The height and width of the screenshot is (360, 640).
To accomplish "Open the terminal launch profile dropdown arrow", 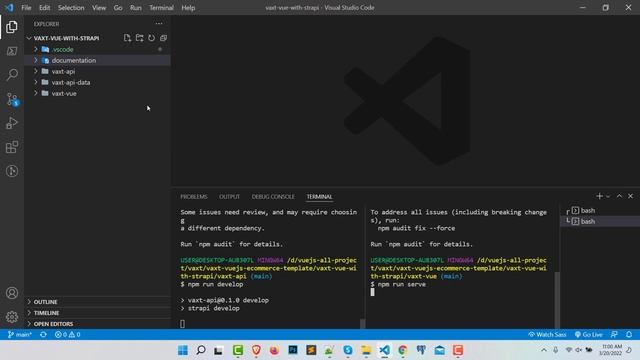I will tap(608, 197).
